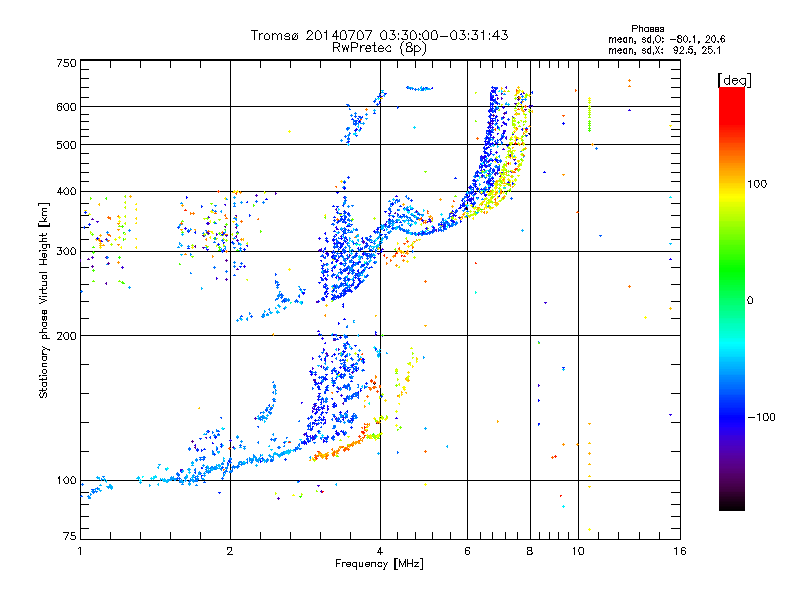Click the x-axis label "2"
Viewport: 800px width, 600px height.
pyautogui.click(x=230, y=551)
